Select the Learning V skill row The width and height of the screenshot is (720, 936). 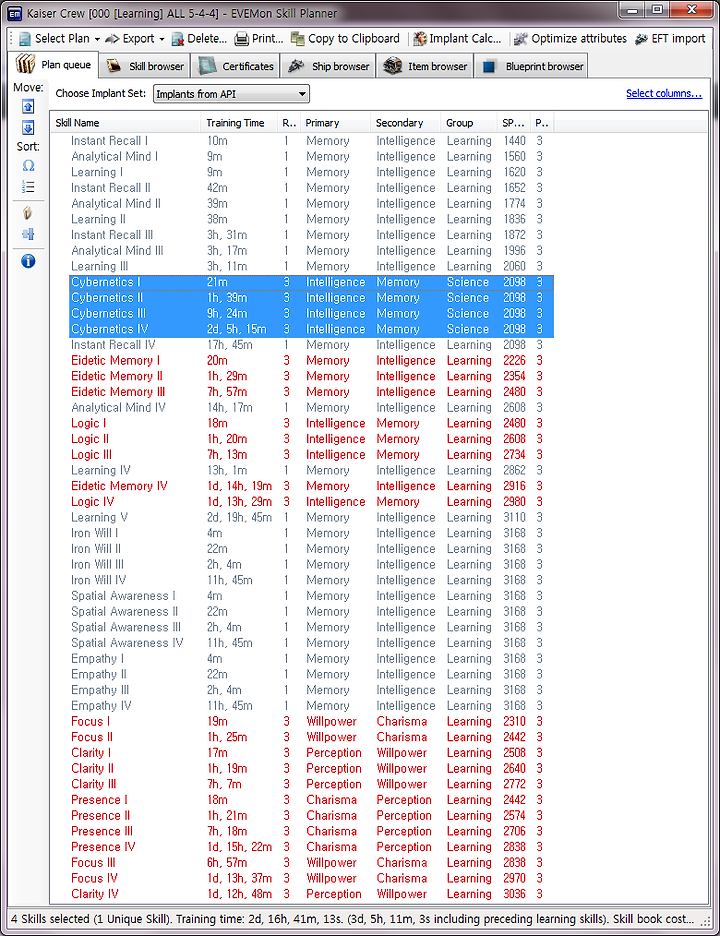point(311,518)
